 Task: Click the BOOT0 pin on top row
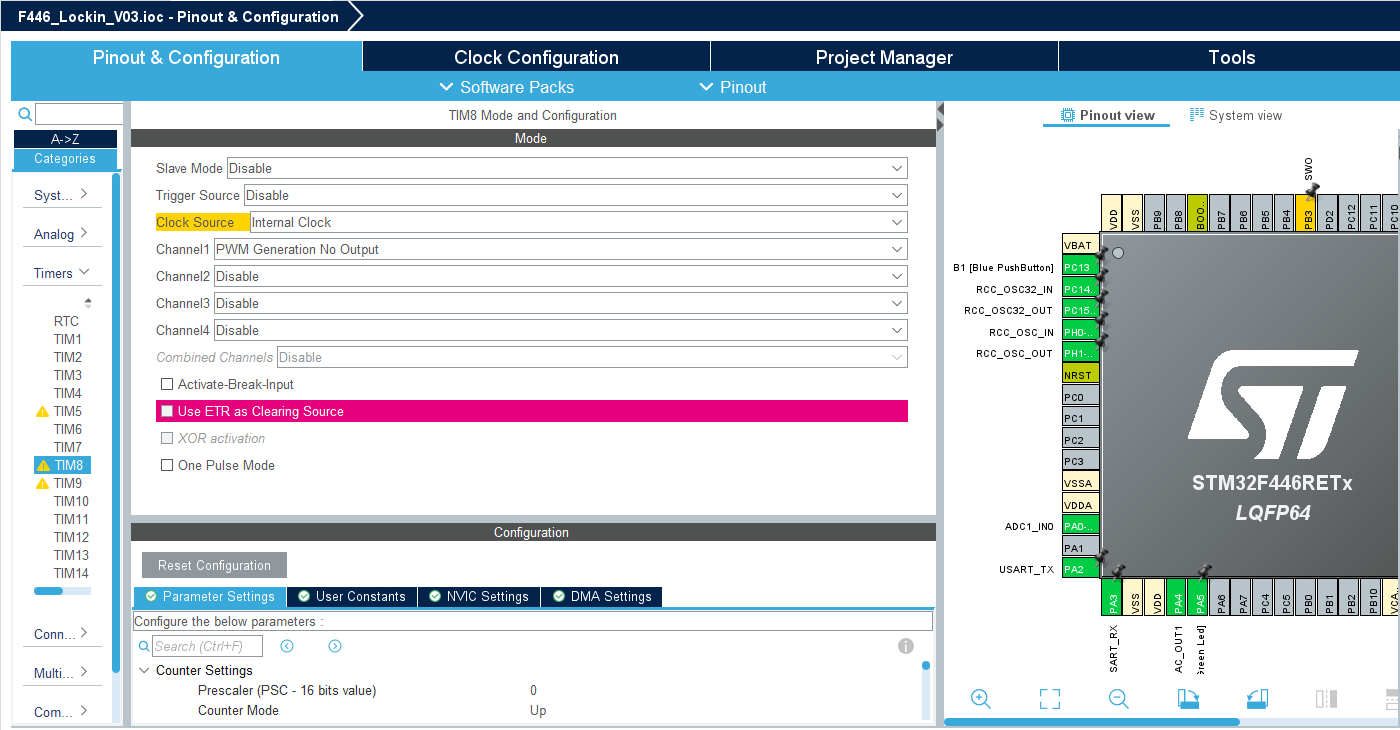(1199, 213)
